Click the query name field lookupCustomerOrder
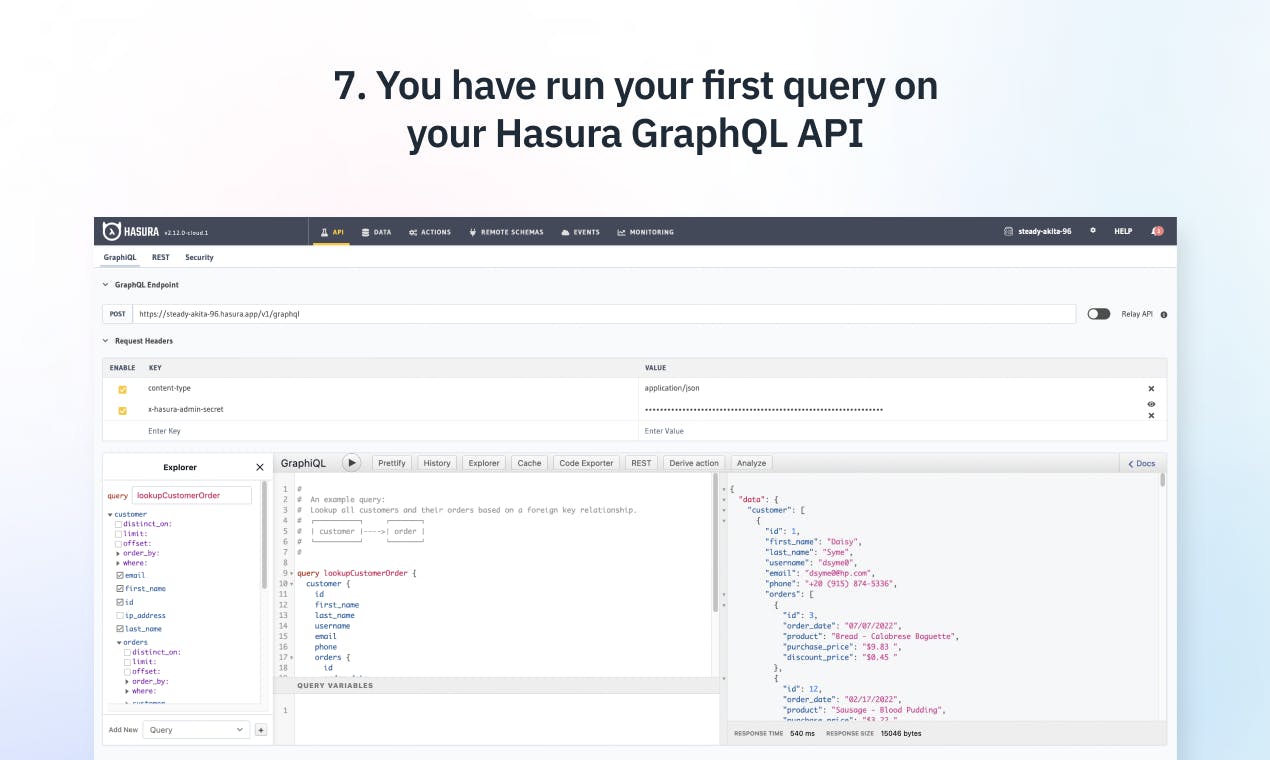1270x760 pixels. (192, 495)
